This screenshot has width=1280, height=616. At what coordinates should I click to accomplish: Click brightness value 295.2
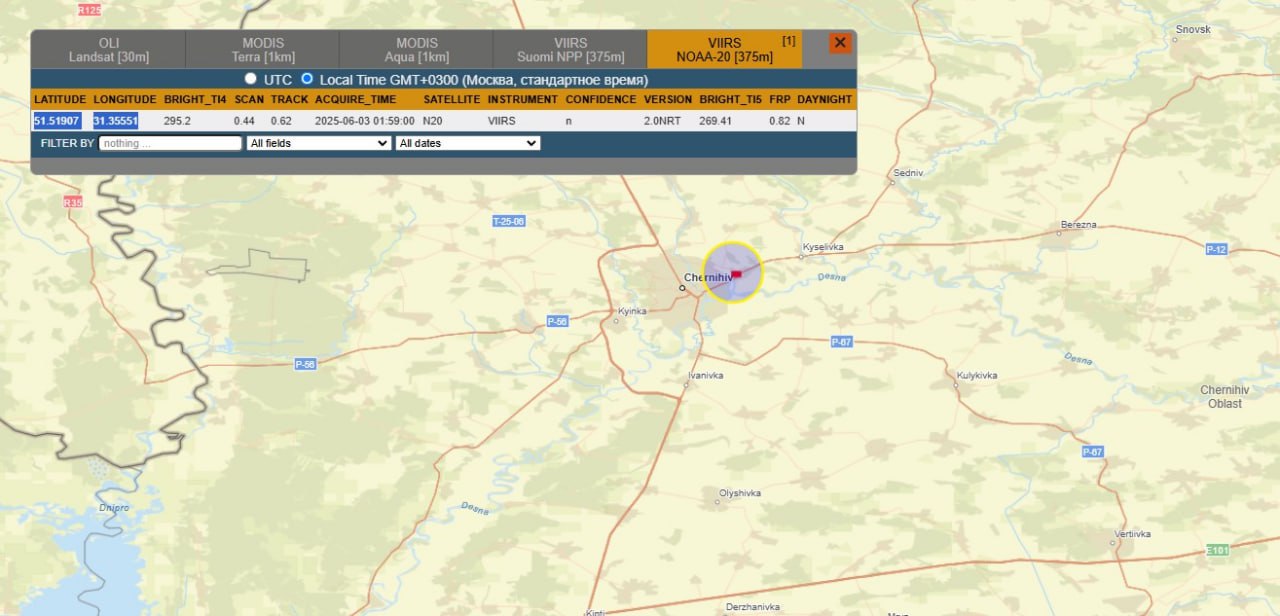[177, 121]
